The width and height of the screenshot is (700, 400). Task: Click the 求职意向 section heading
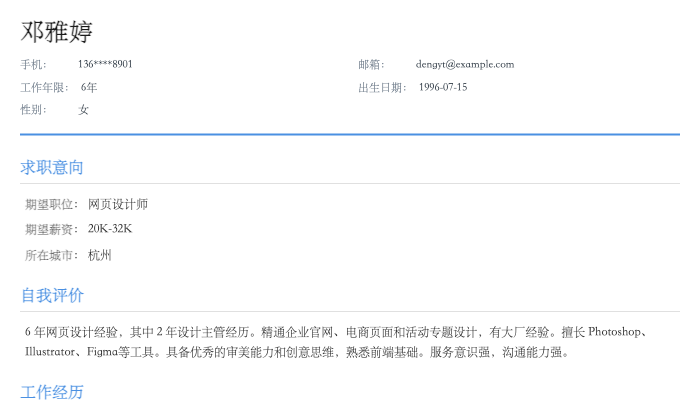coord(52,167)
